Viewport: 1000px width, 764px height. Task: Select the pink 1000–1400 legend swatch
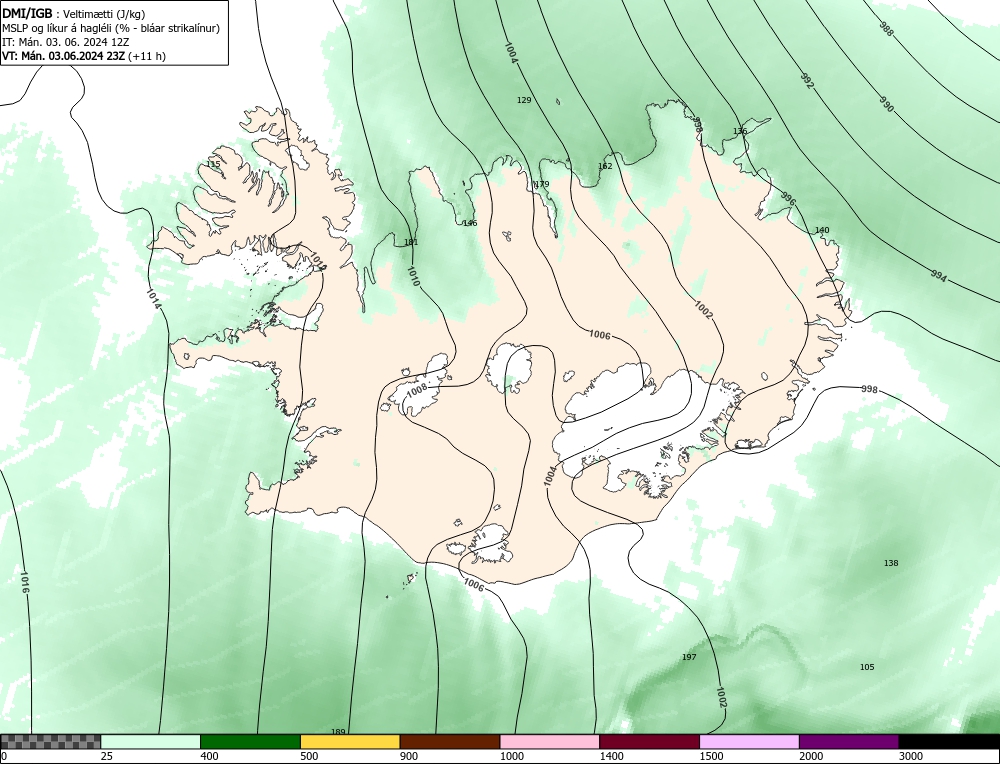pyautogui.click(x=550, y=741)
